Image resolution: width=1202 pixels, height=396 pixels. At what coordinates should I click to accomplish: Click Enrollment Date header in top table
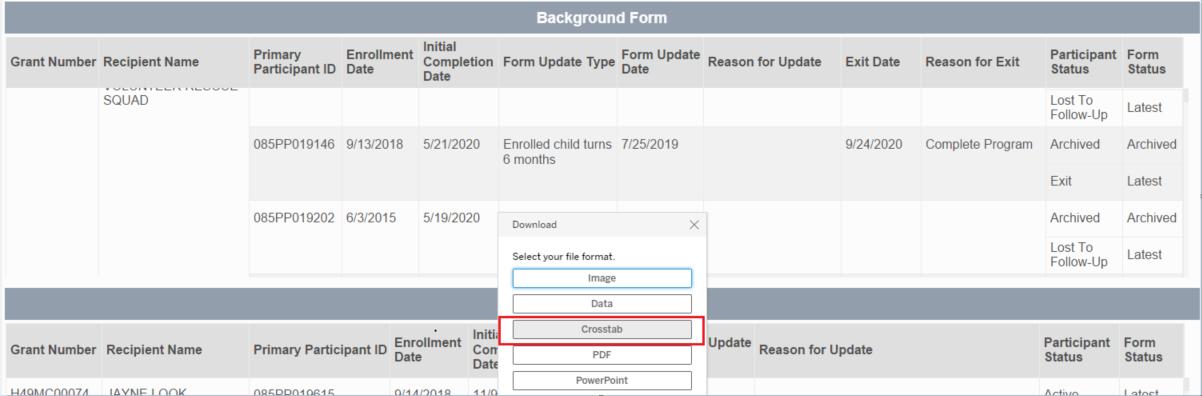coord(379,62)
